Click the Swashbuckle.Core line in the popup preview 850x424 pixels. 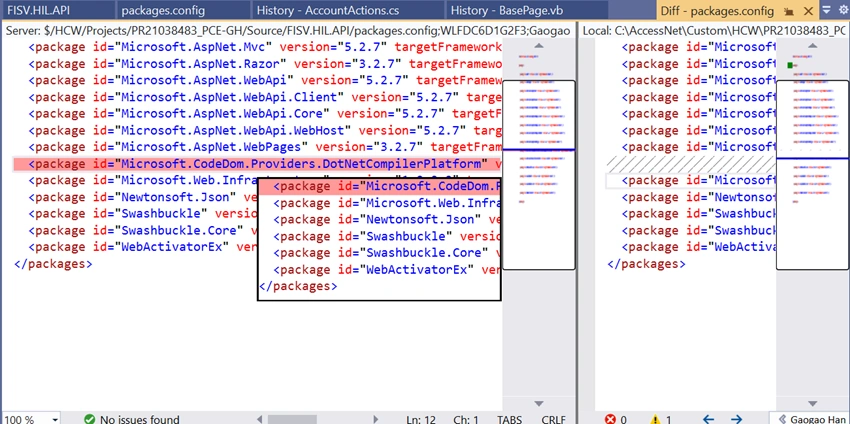coord(387,253)
